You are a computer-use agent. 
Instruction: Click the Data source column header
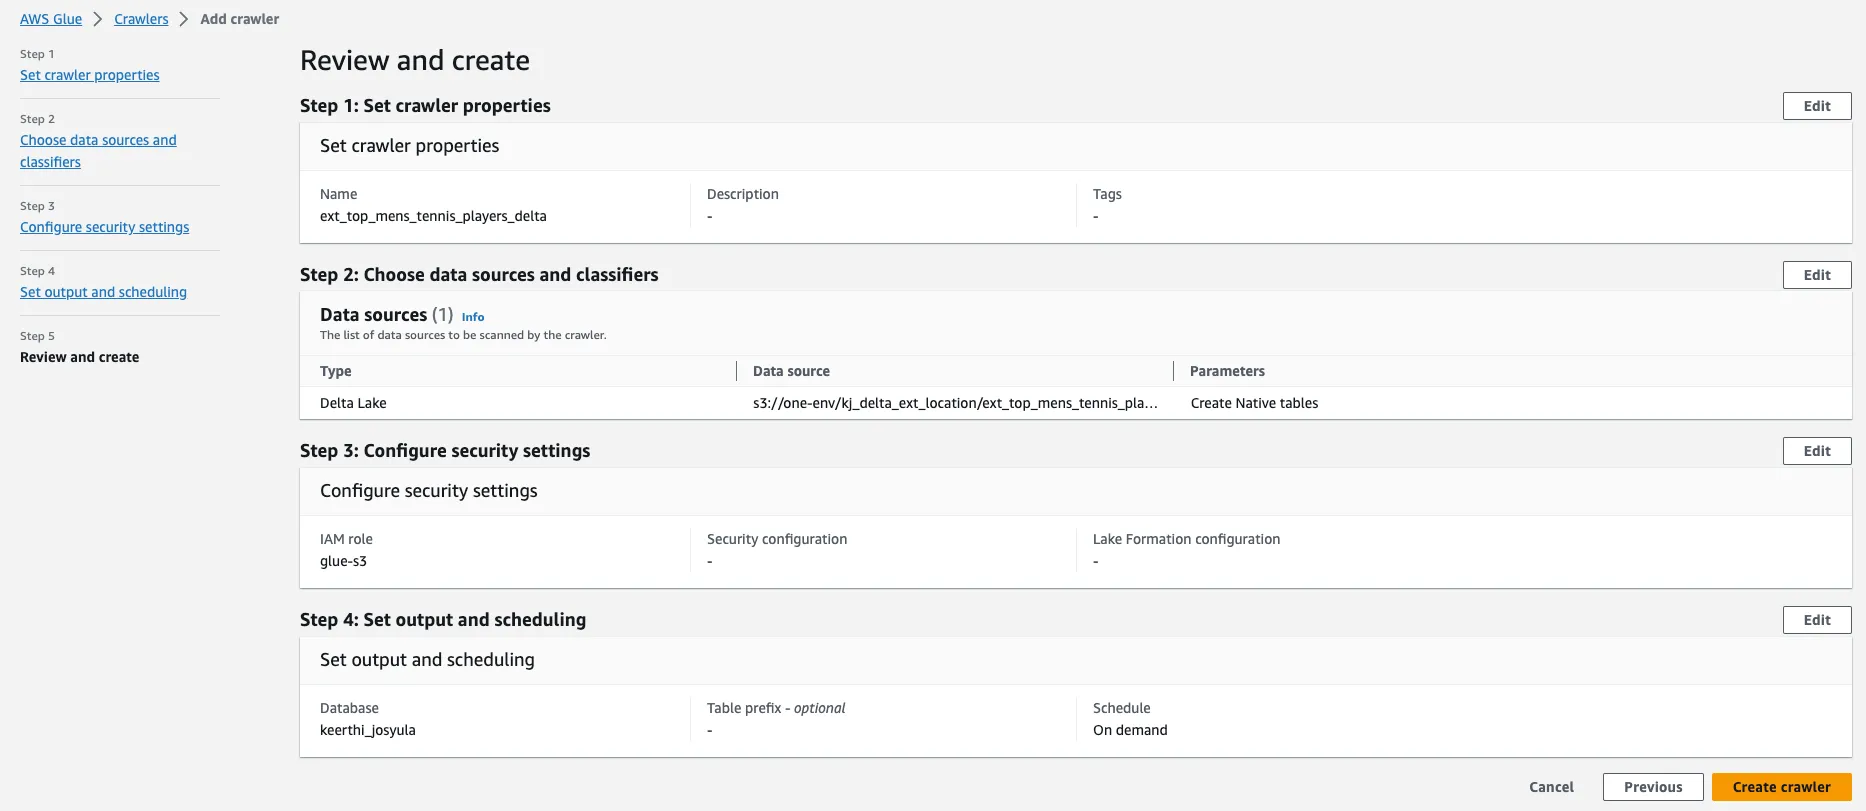791,371
